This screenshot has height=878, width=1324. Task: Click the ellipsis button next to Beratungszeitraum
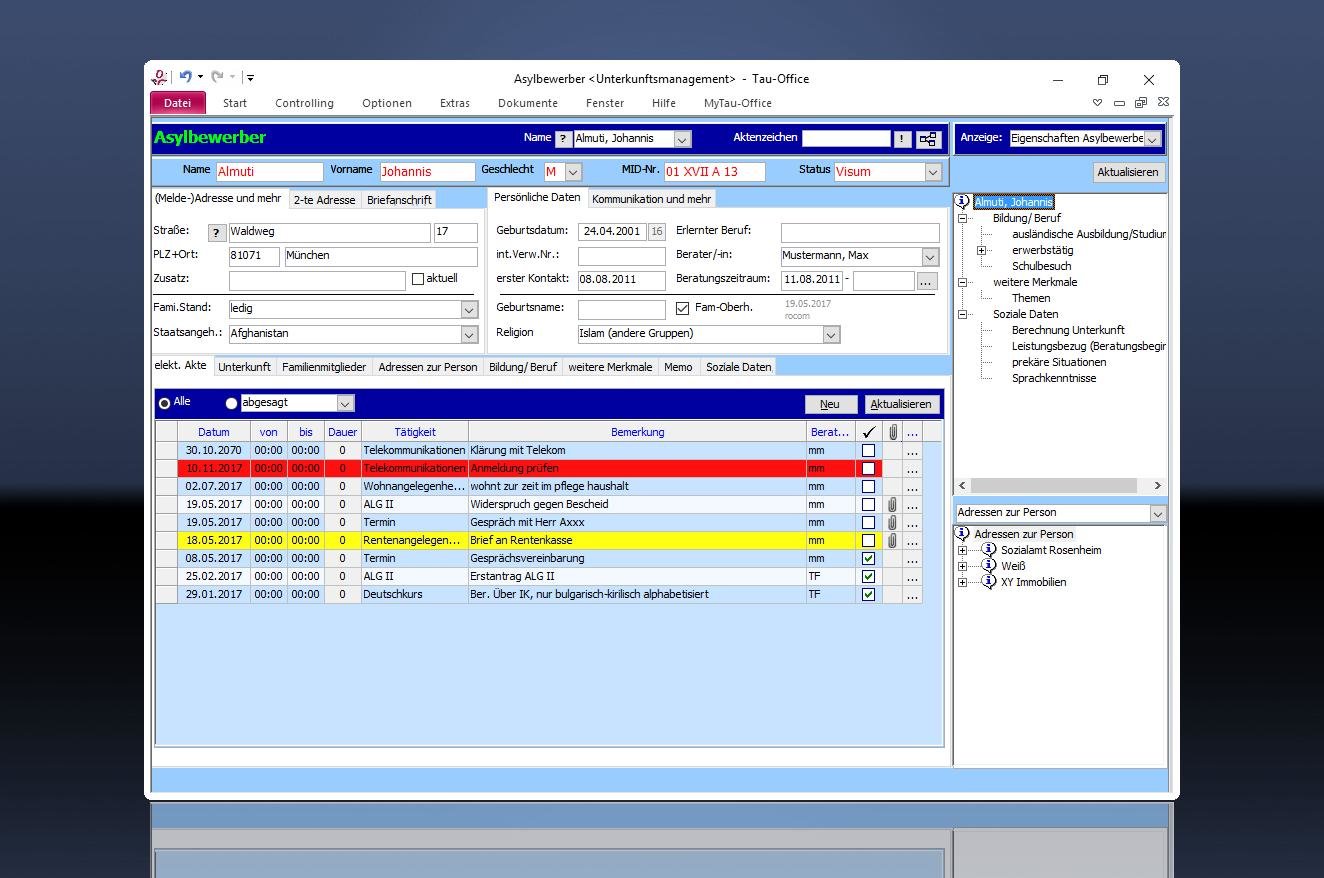pyautogui.click(x=927, y=281)
